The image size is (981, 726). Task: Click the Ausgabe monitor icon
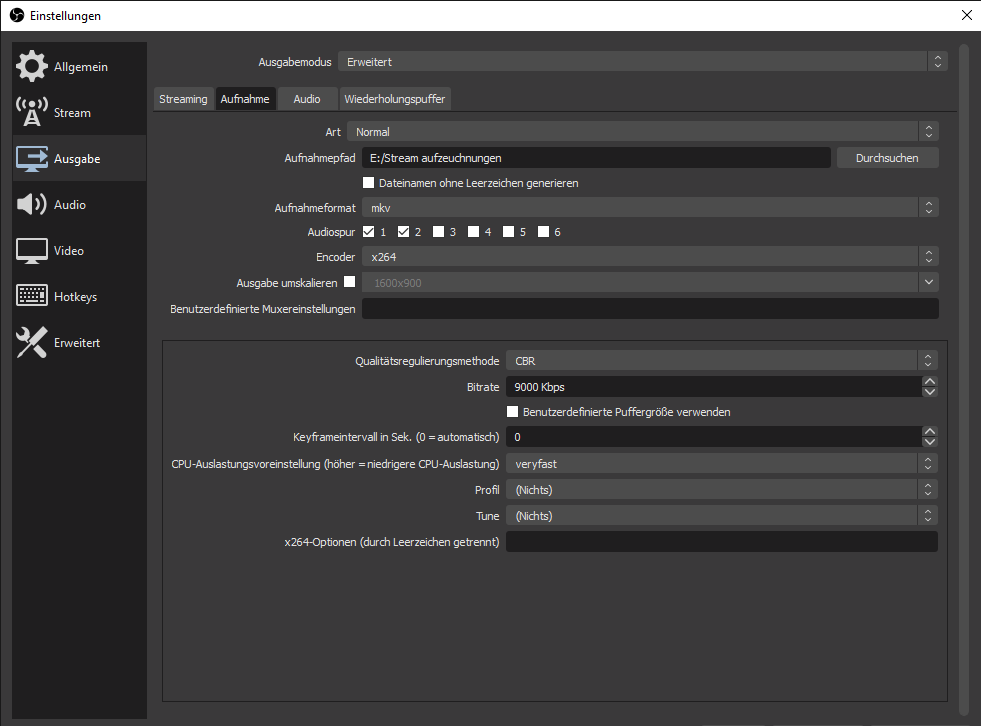pyautogui.click(x=32, y=159)
